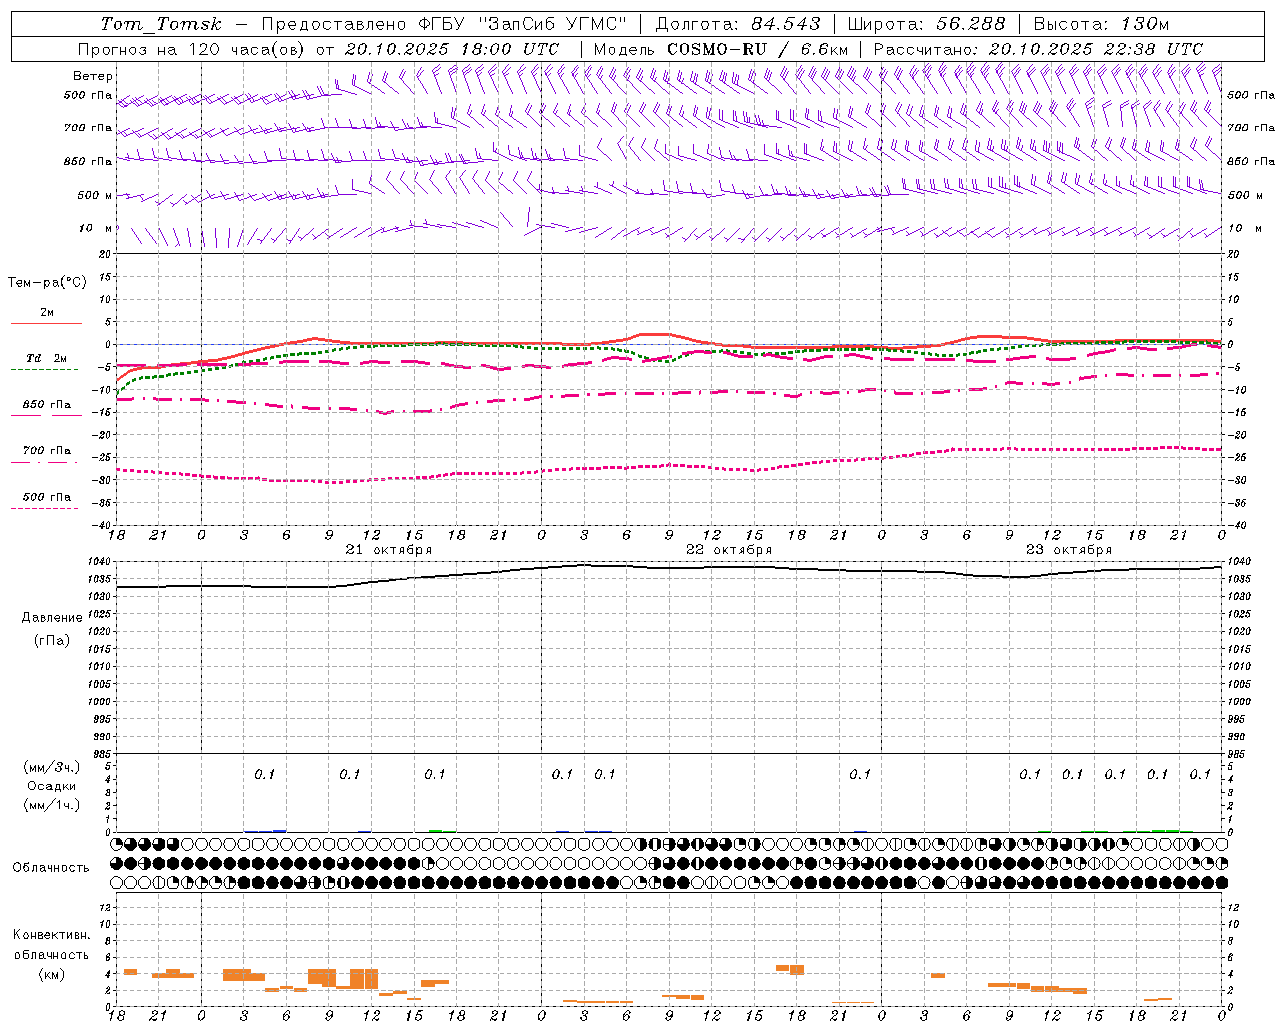The width and height of the screenshot is (1280, 1024).
Task: Select the 'Прогноз на 120 часа(ов)' forecast text
Action: [x=191, y=49]
